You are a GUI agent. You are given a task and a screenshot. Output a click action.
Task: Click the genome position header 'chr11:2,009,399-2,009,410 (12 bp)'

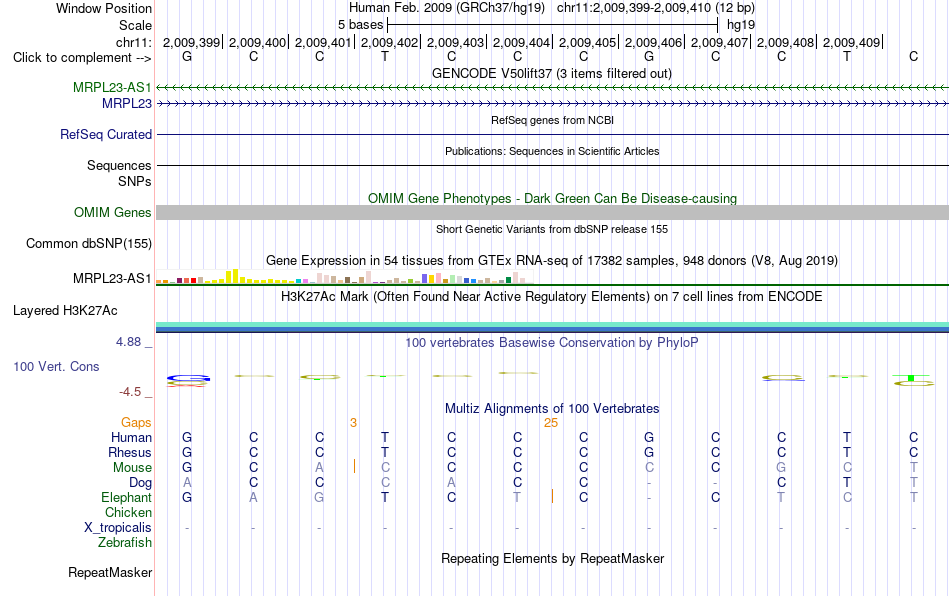pos(656,8)
